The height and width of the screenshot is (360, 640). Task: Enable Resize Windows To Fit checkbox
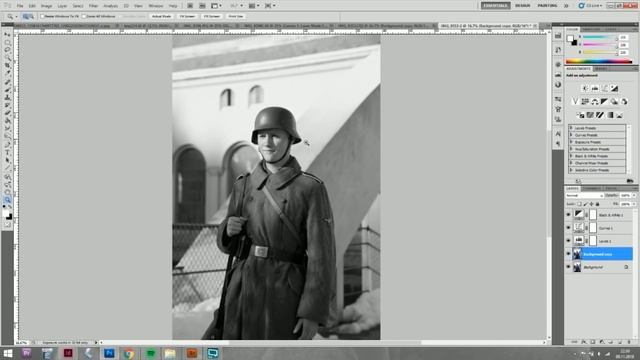[42, 16]
